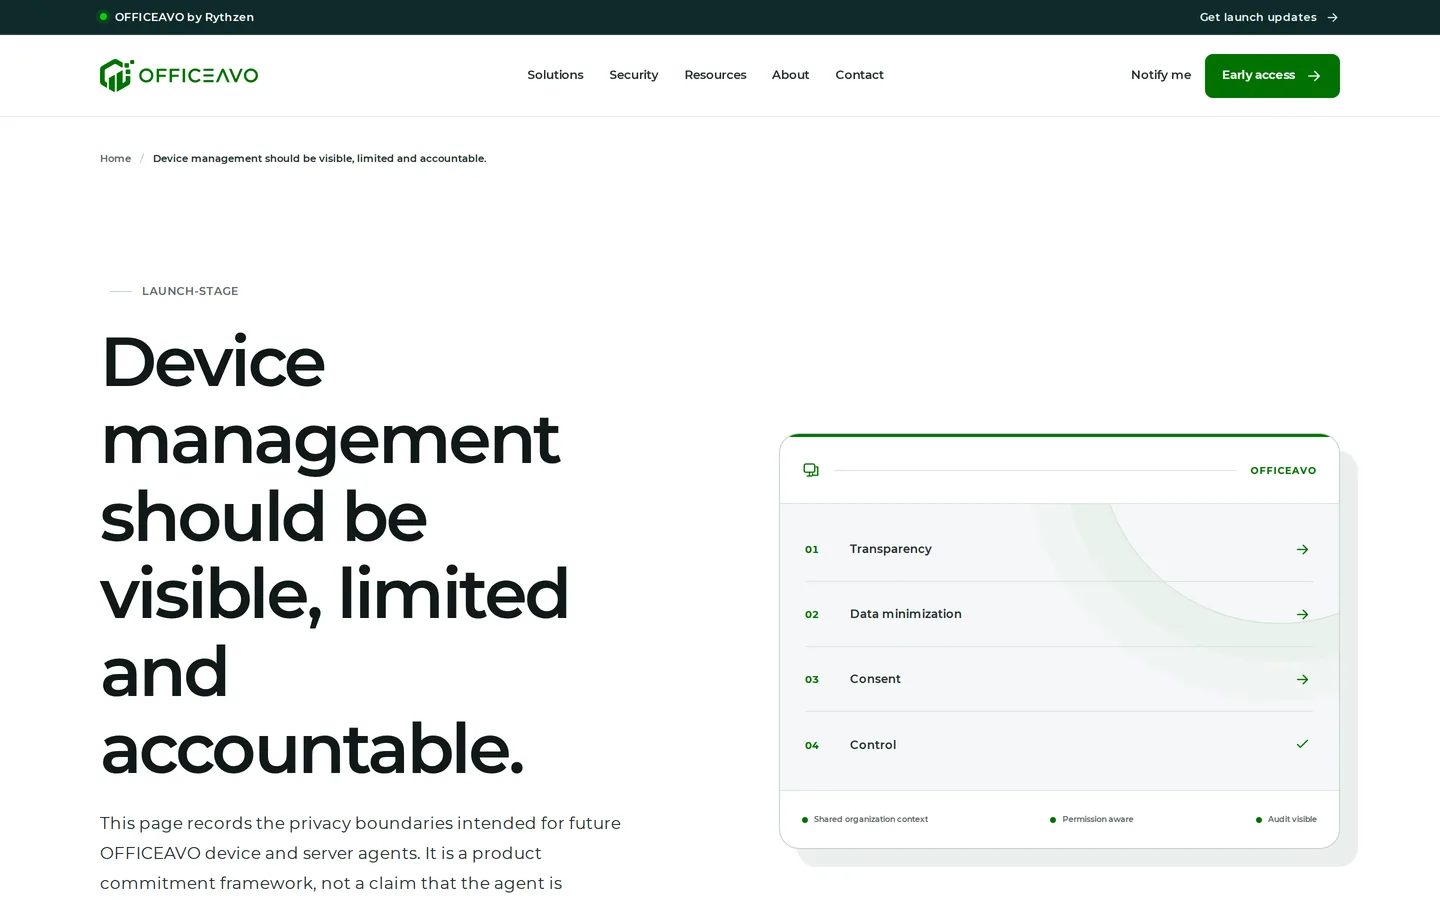Go to Resources in navigation
Image resolution: width=1440 pixels, height=900 pixels.
point(715,75)
